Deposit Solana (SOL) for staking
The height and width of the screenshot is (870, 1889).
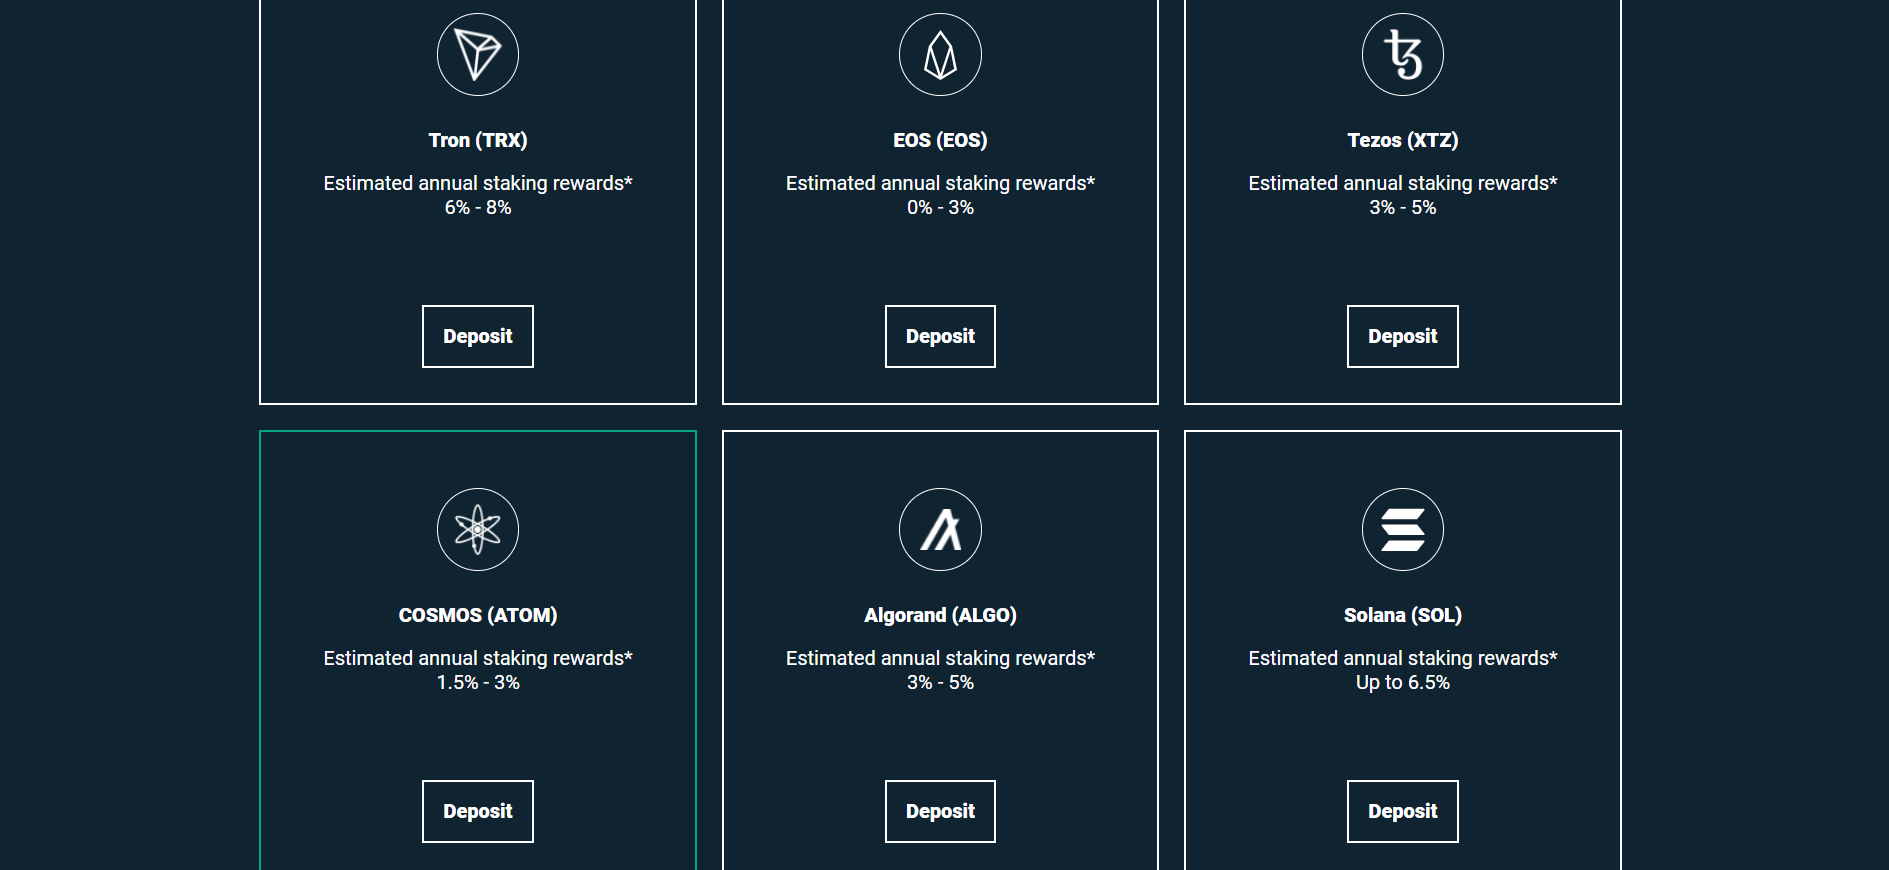pyautogui.click(x=1403, y=811)
